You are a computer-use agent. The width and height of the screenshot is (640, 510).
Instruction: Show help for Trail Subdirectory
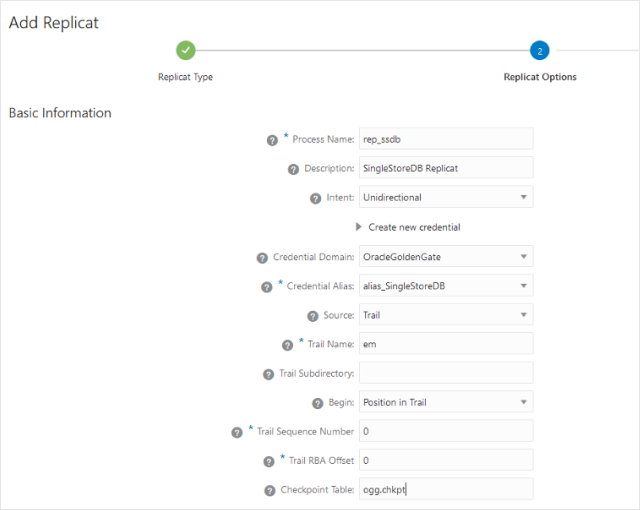pyautogui.click(x=268, y=375)
